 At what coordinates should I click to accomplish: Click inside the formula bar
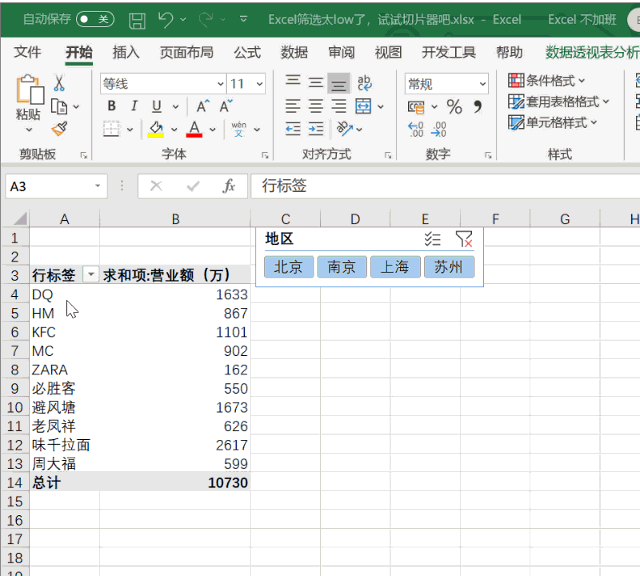pos(445,186)
